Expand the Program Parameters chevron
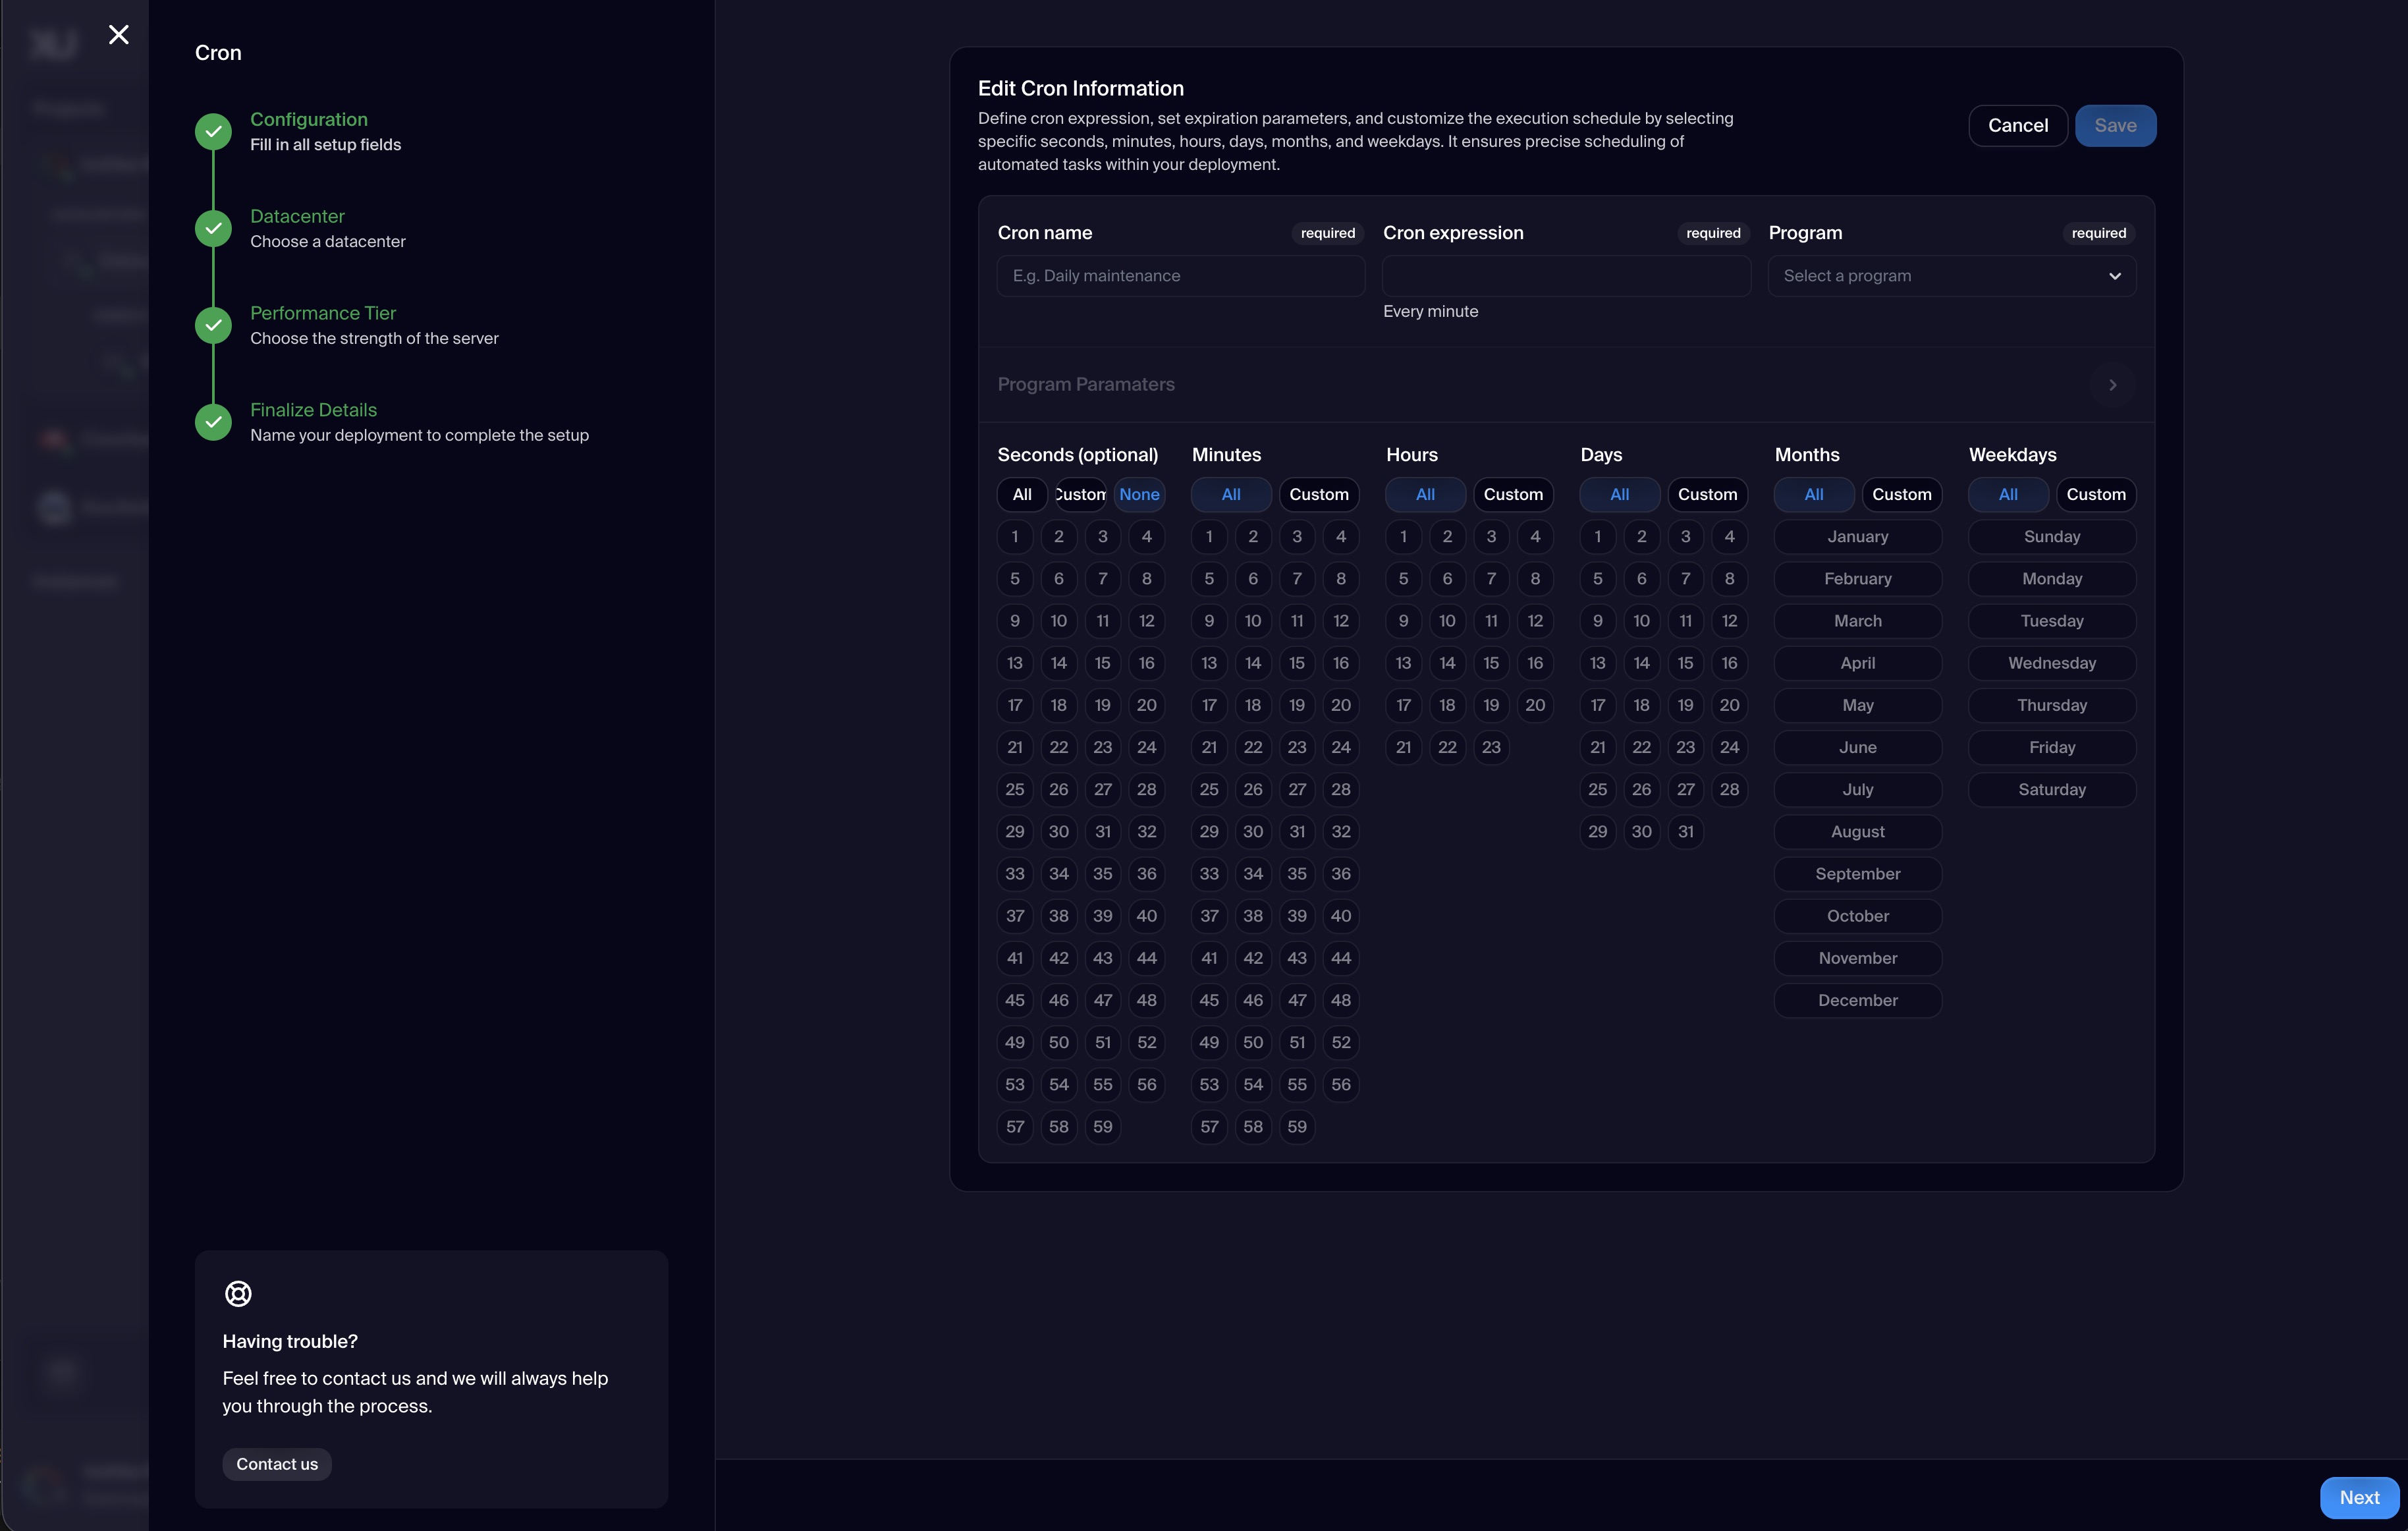Screen dimensions: 2408x1531 (x=2113, y=385)
